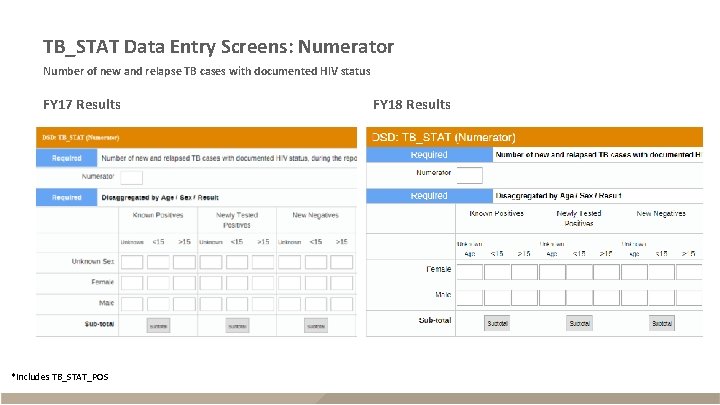Image resolution: width=720 pixels, height=405 pixels.
Task: Click FY17 Known Positives subtotal button
Action: click(158, 326)
